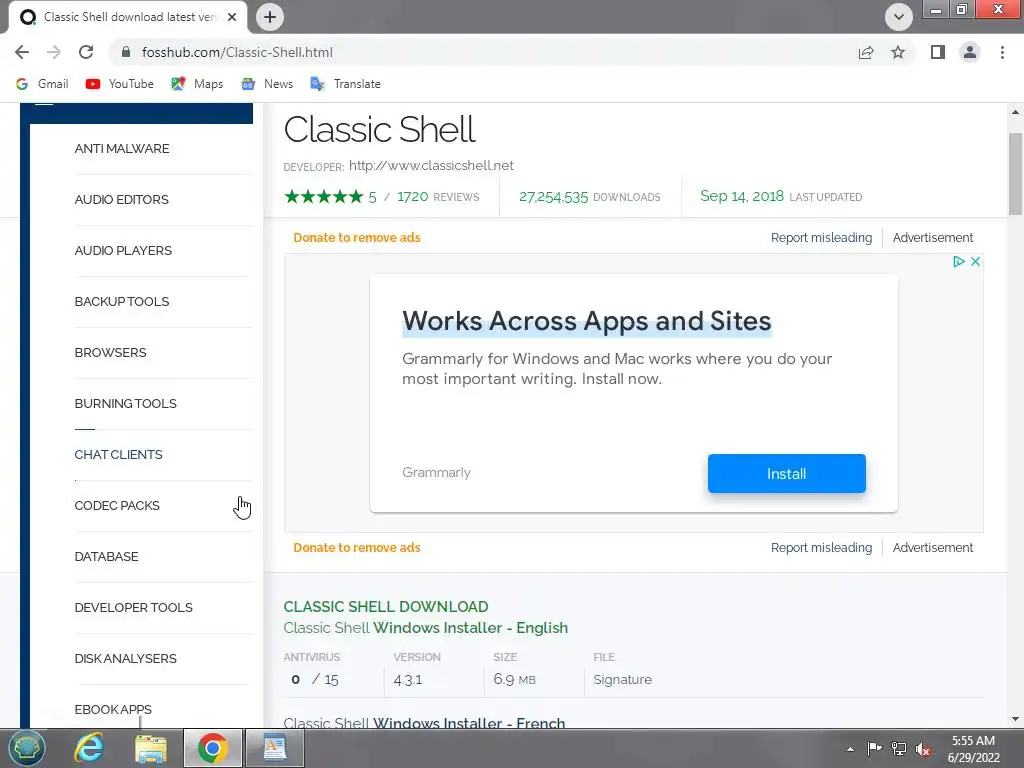Image resolution: width=1024 pixels, height=768 pixels.
Task: Open the Database category
Action: (106, 556)
